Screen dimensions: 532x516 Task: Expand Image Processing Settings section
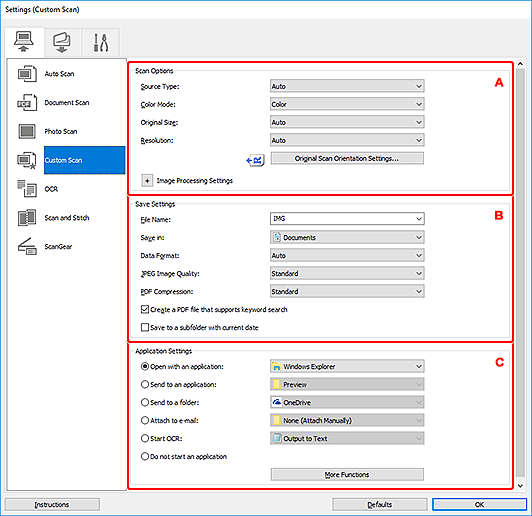click(147, 181)
